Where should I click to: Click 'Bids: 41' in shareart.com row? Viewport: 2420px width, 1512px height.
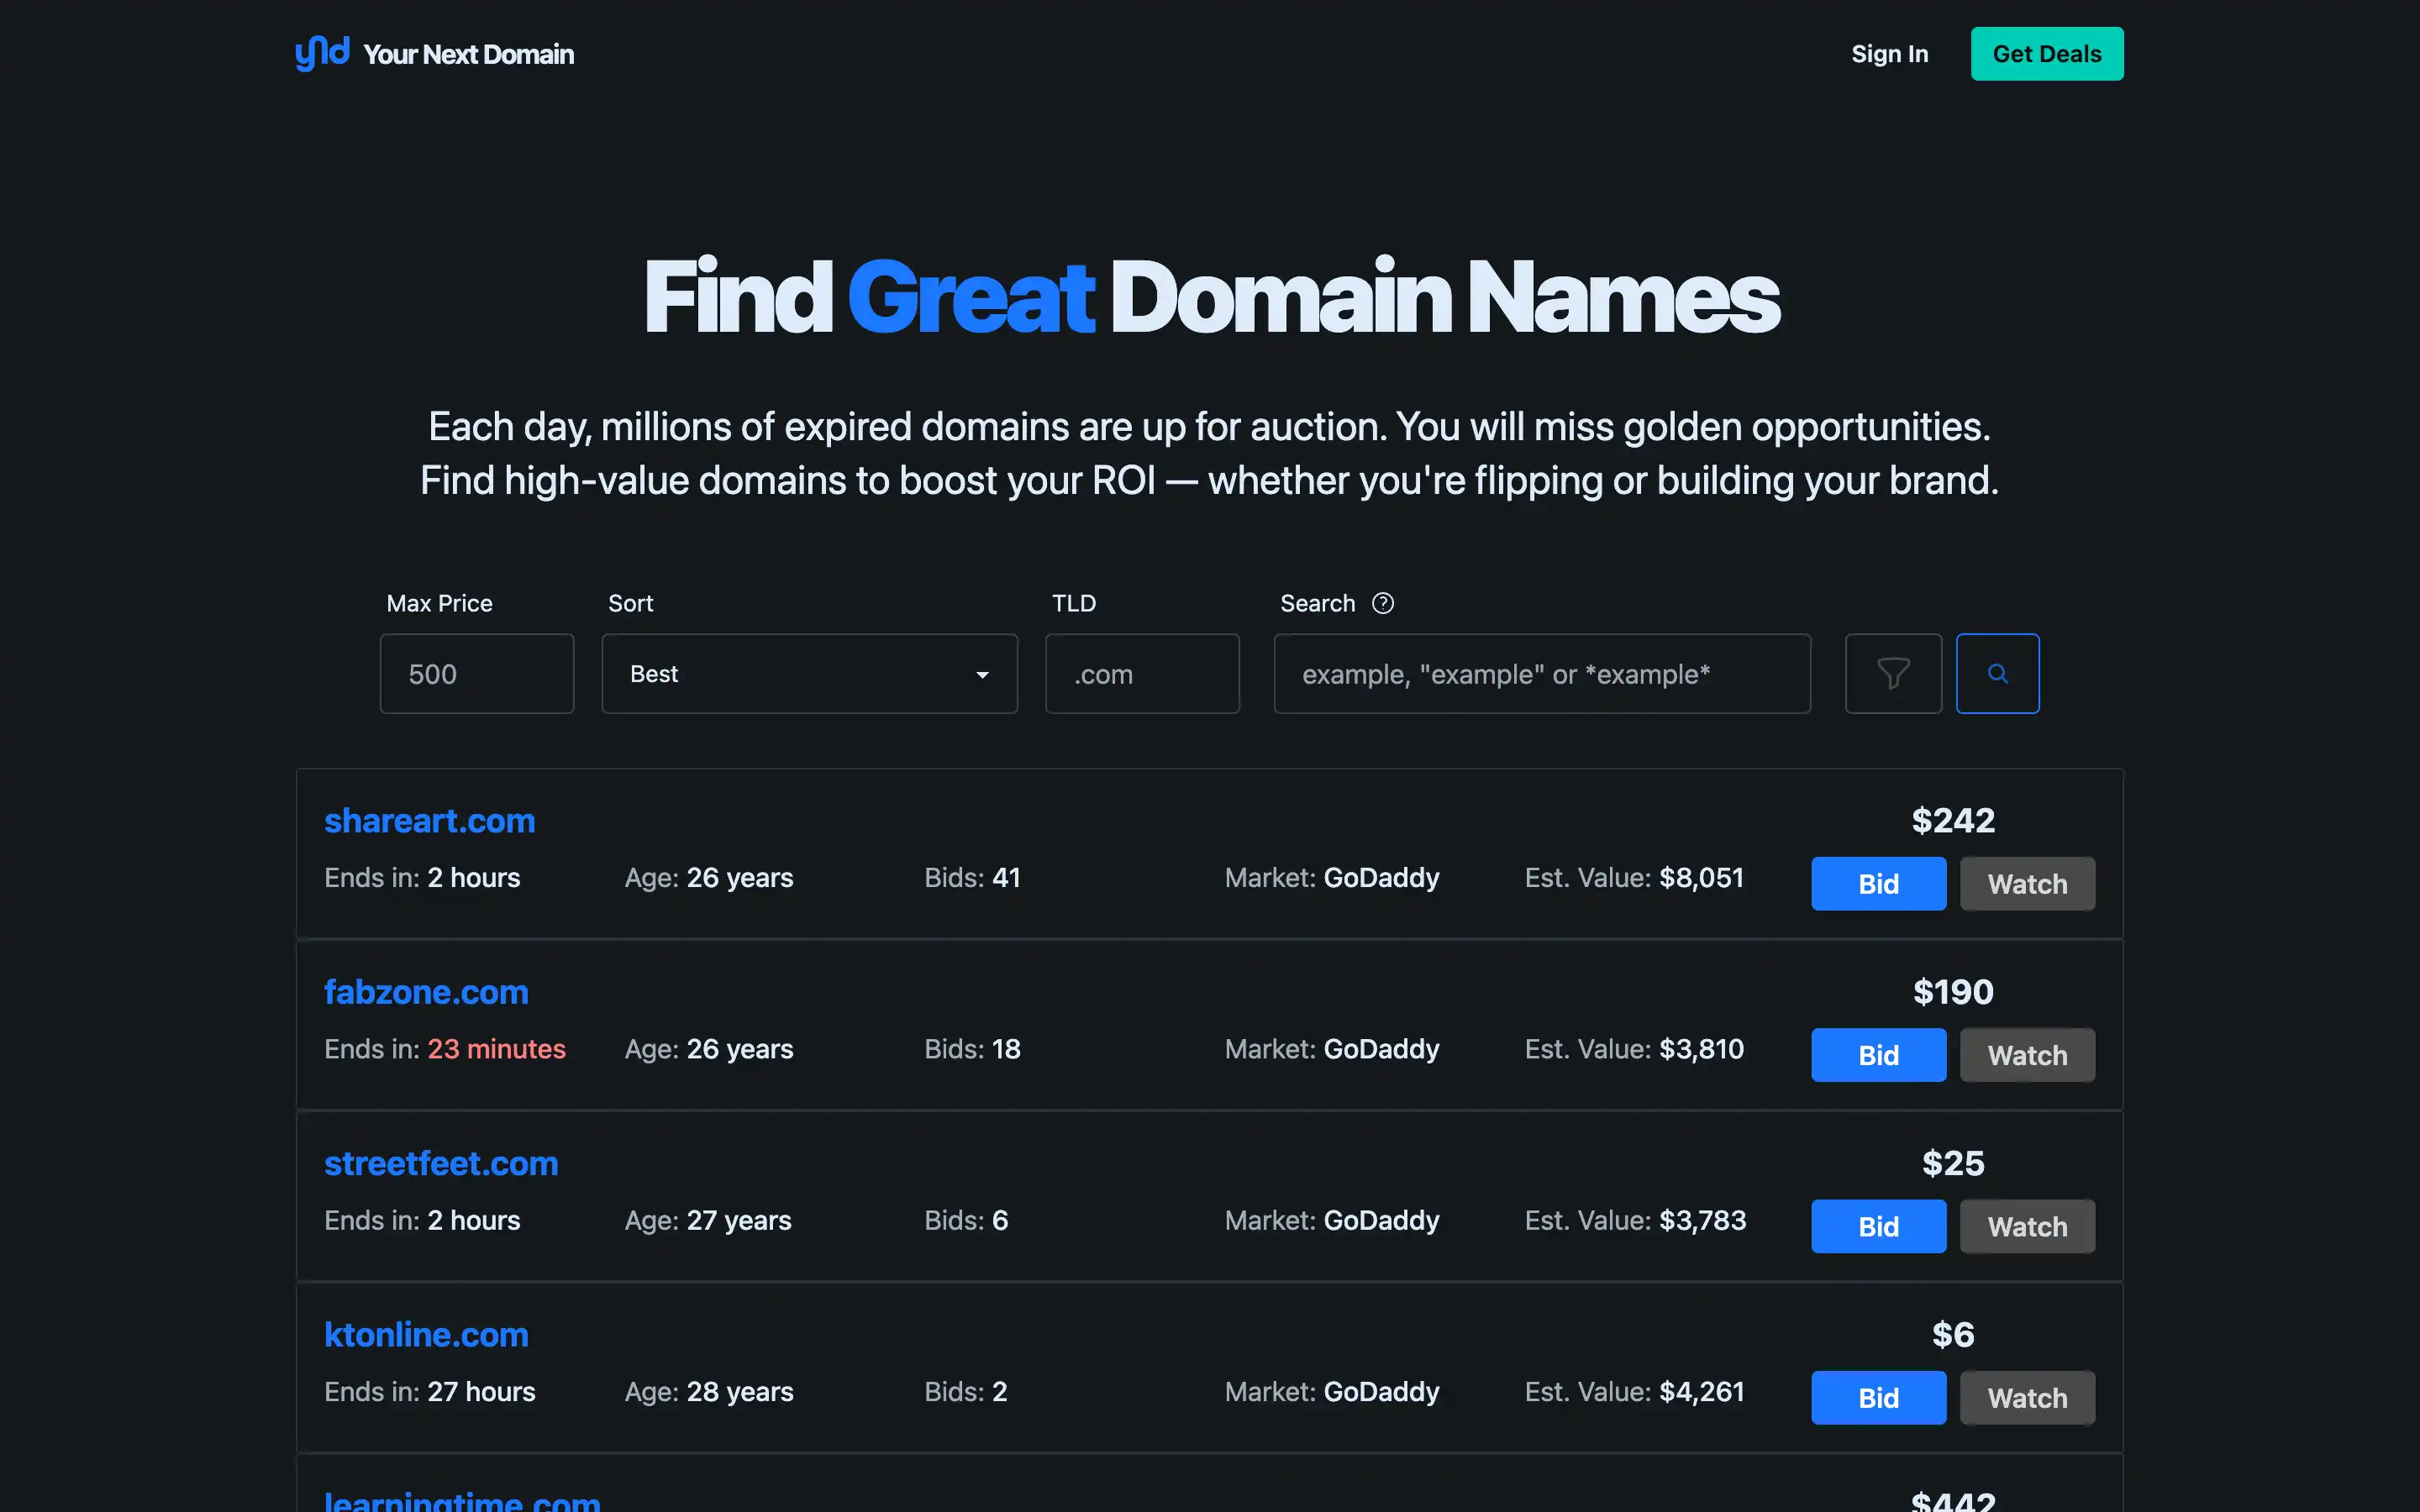[972, 877]
